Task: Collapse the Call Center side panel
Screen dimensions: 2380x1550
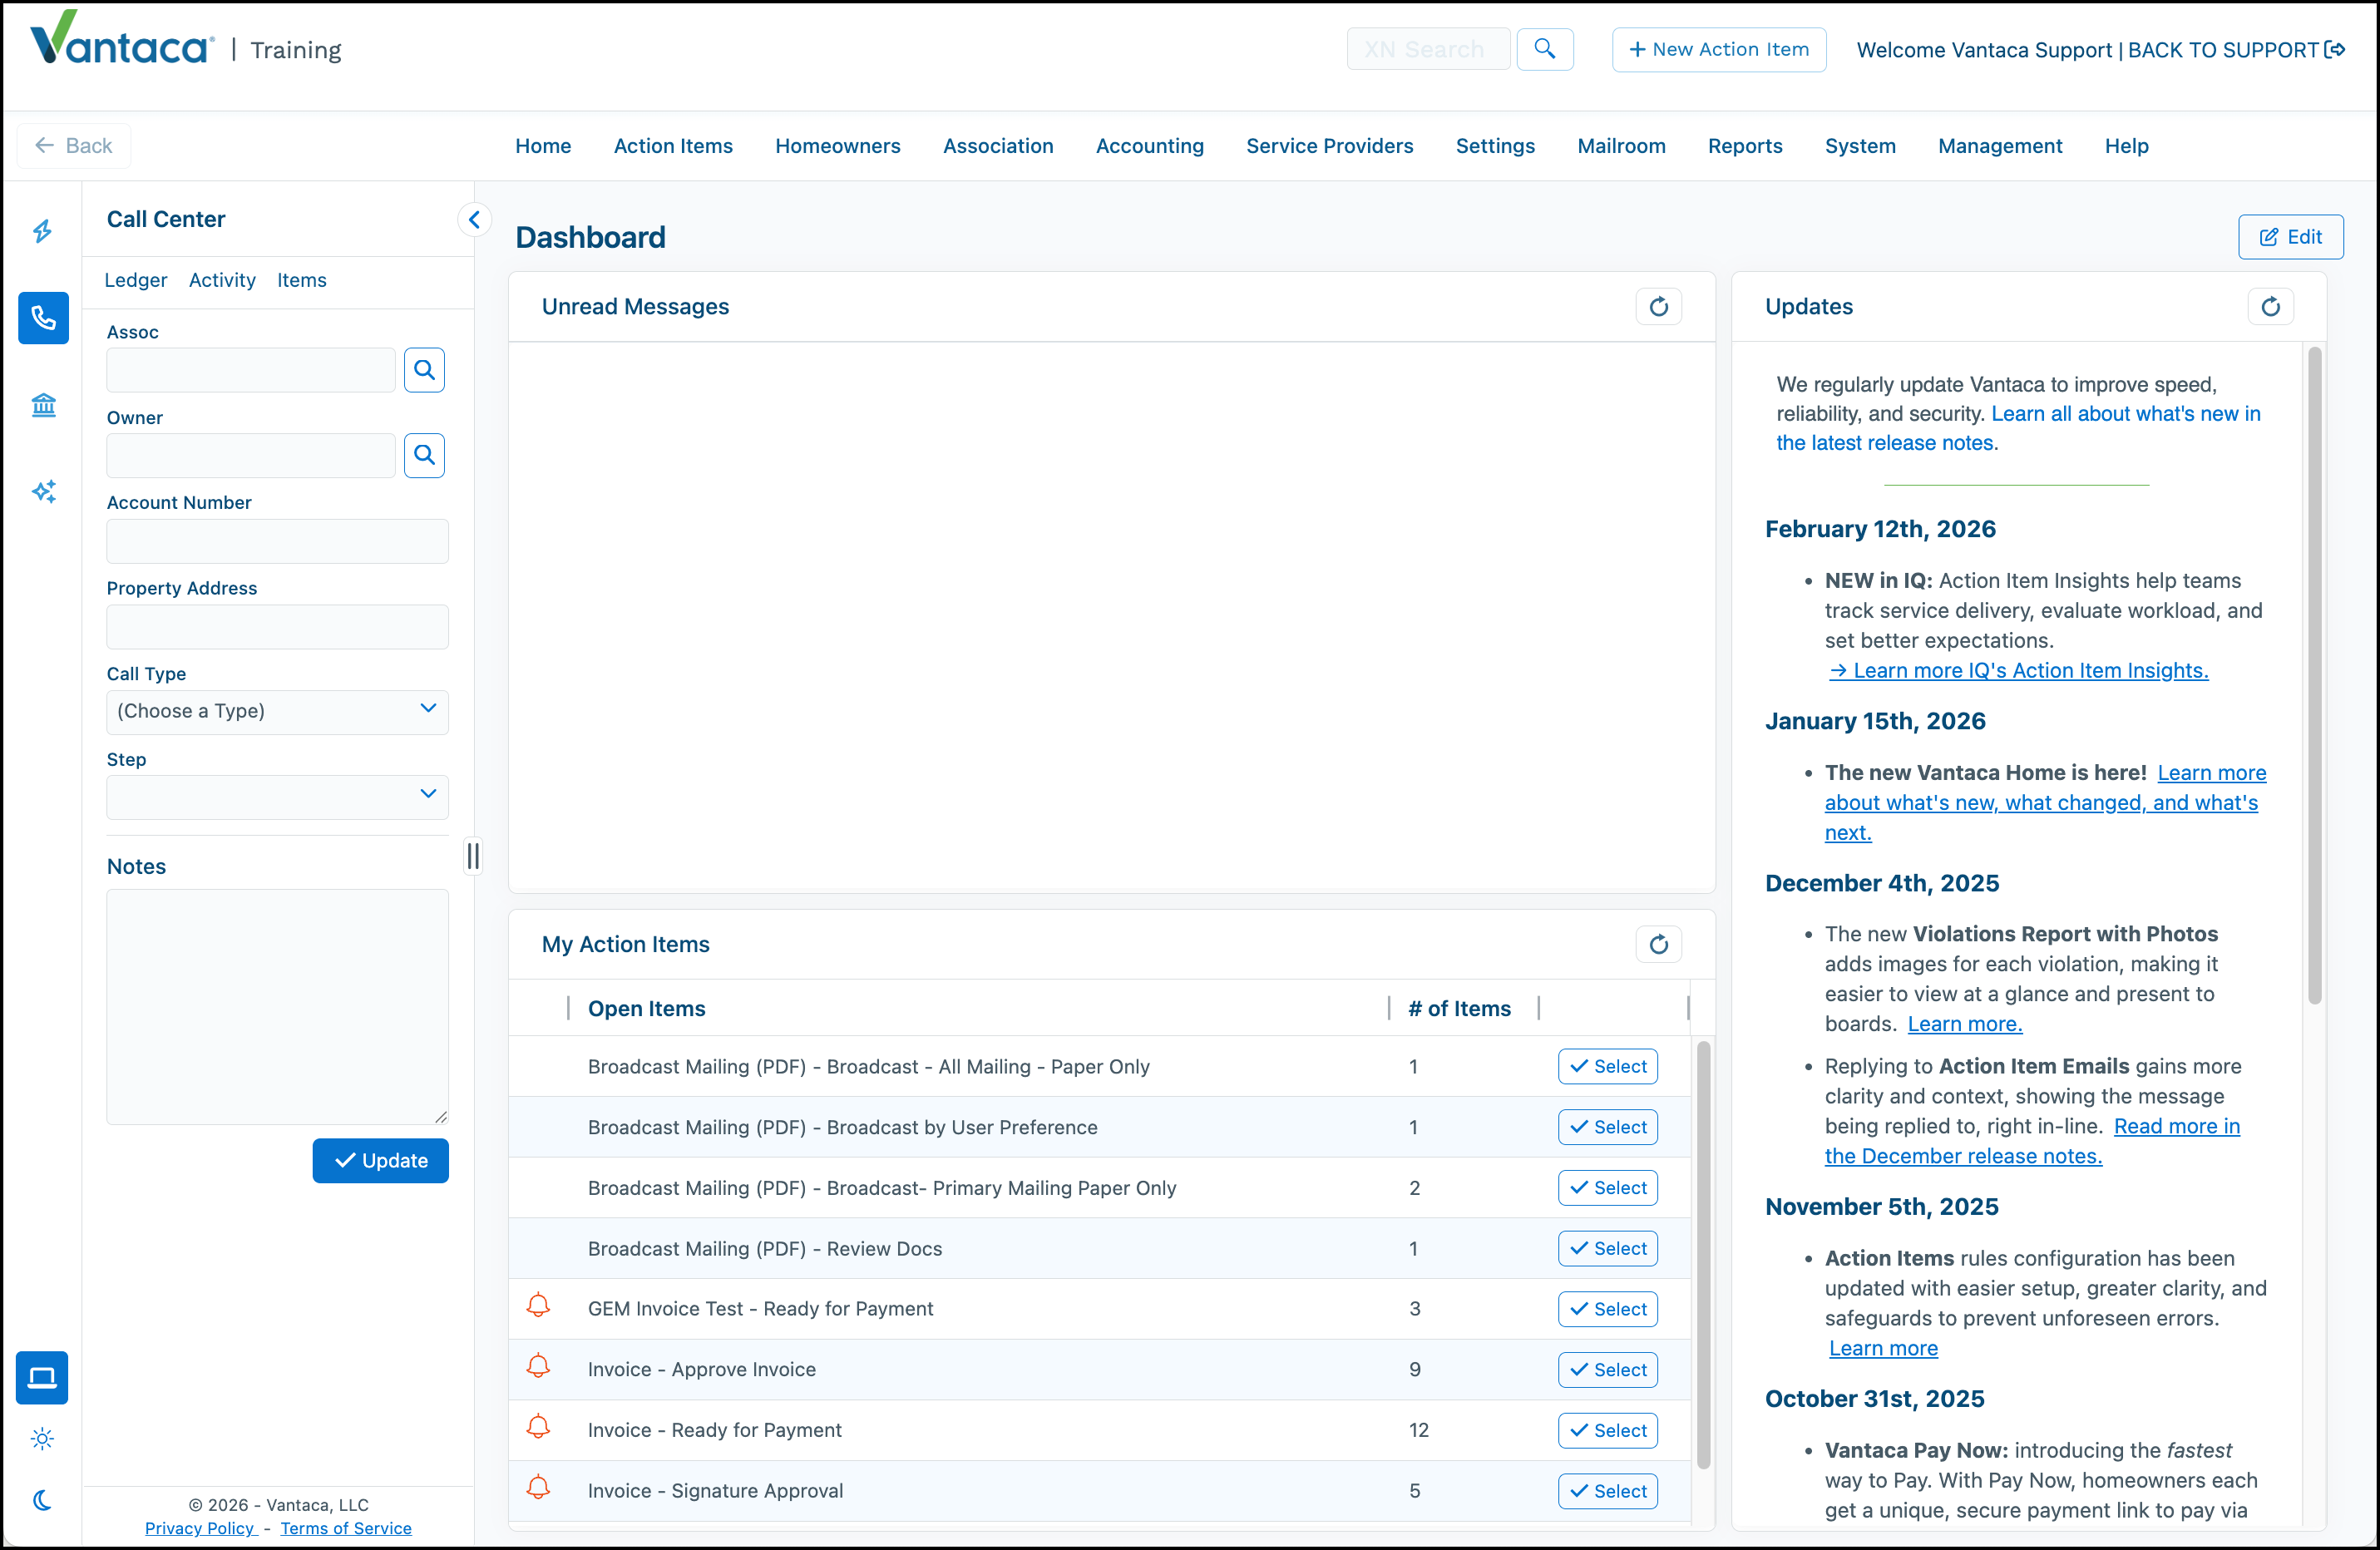Action: point(474,219)
